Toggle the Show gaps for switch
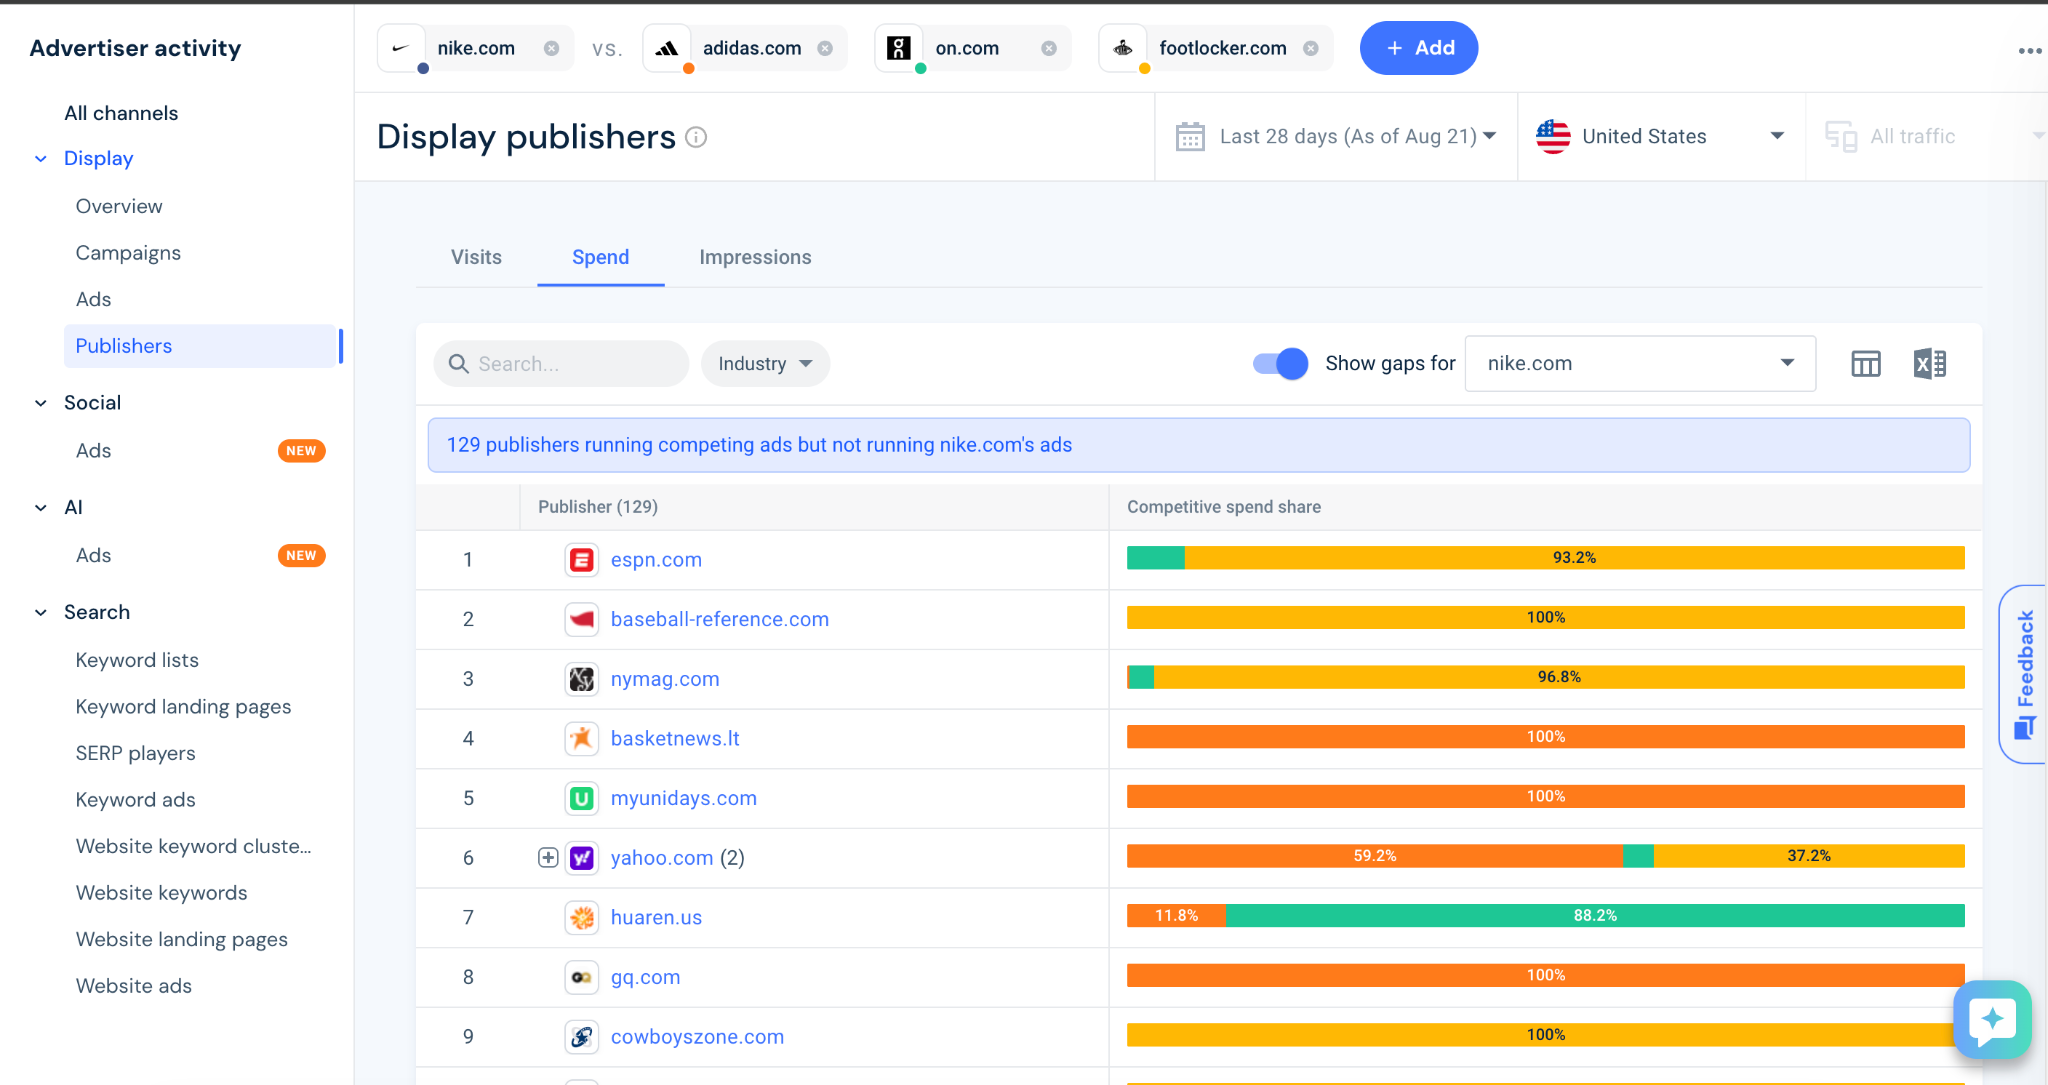The width and height of the screenshot is (2048, 1085). pos(1280,364)
